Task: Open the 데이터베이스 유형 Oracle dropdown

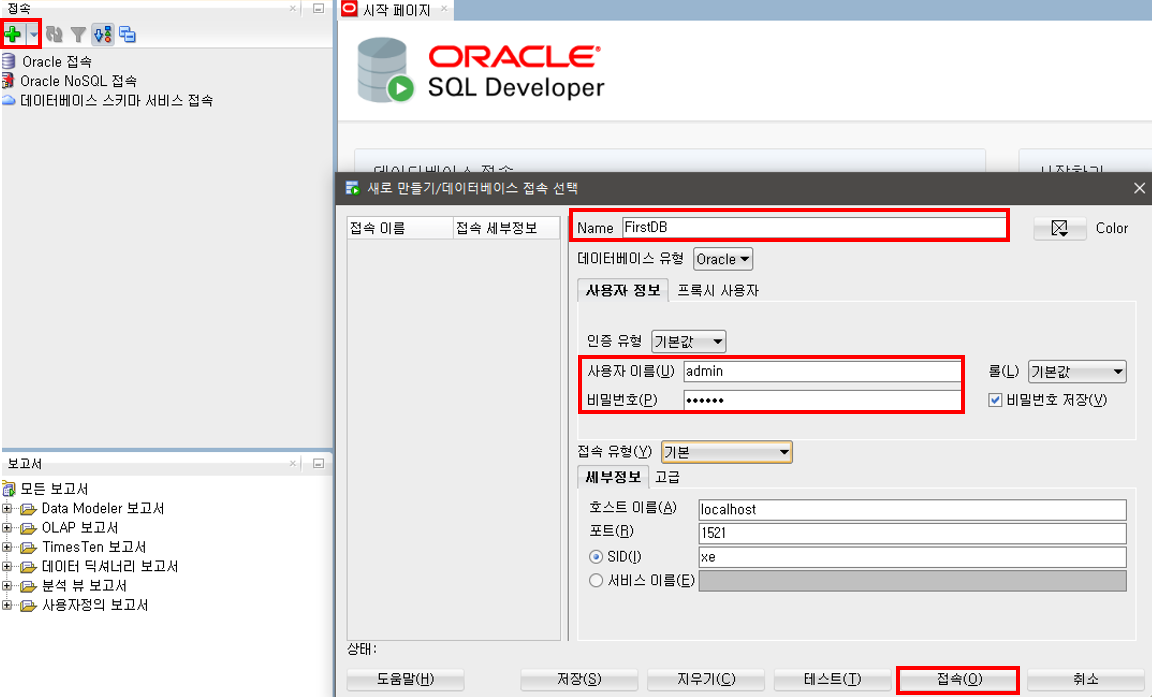Action: [724, 259]
